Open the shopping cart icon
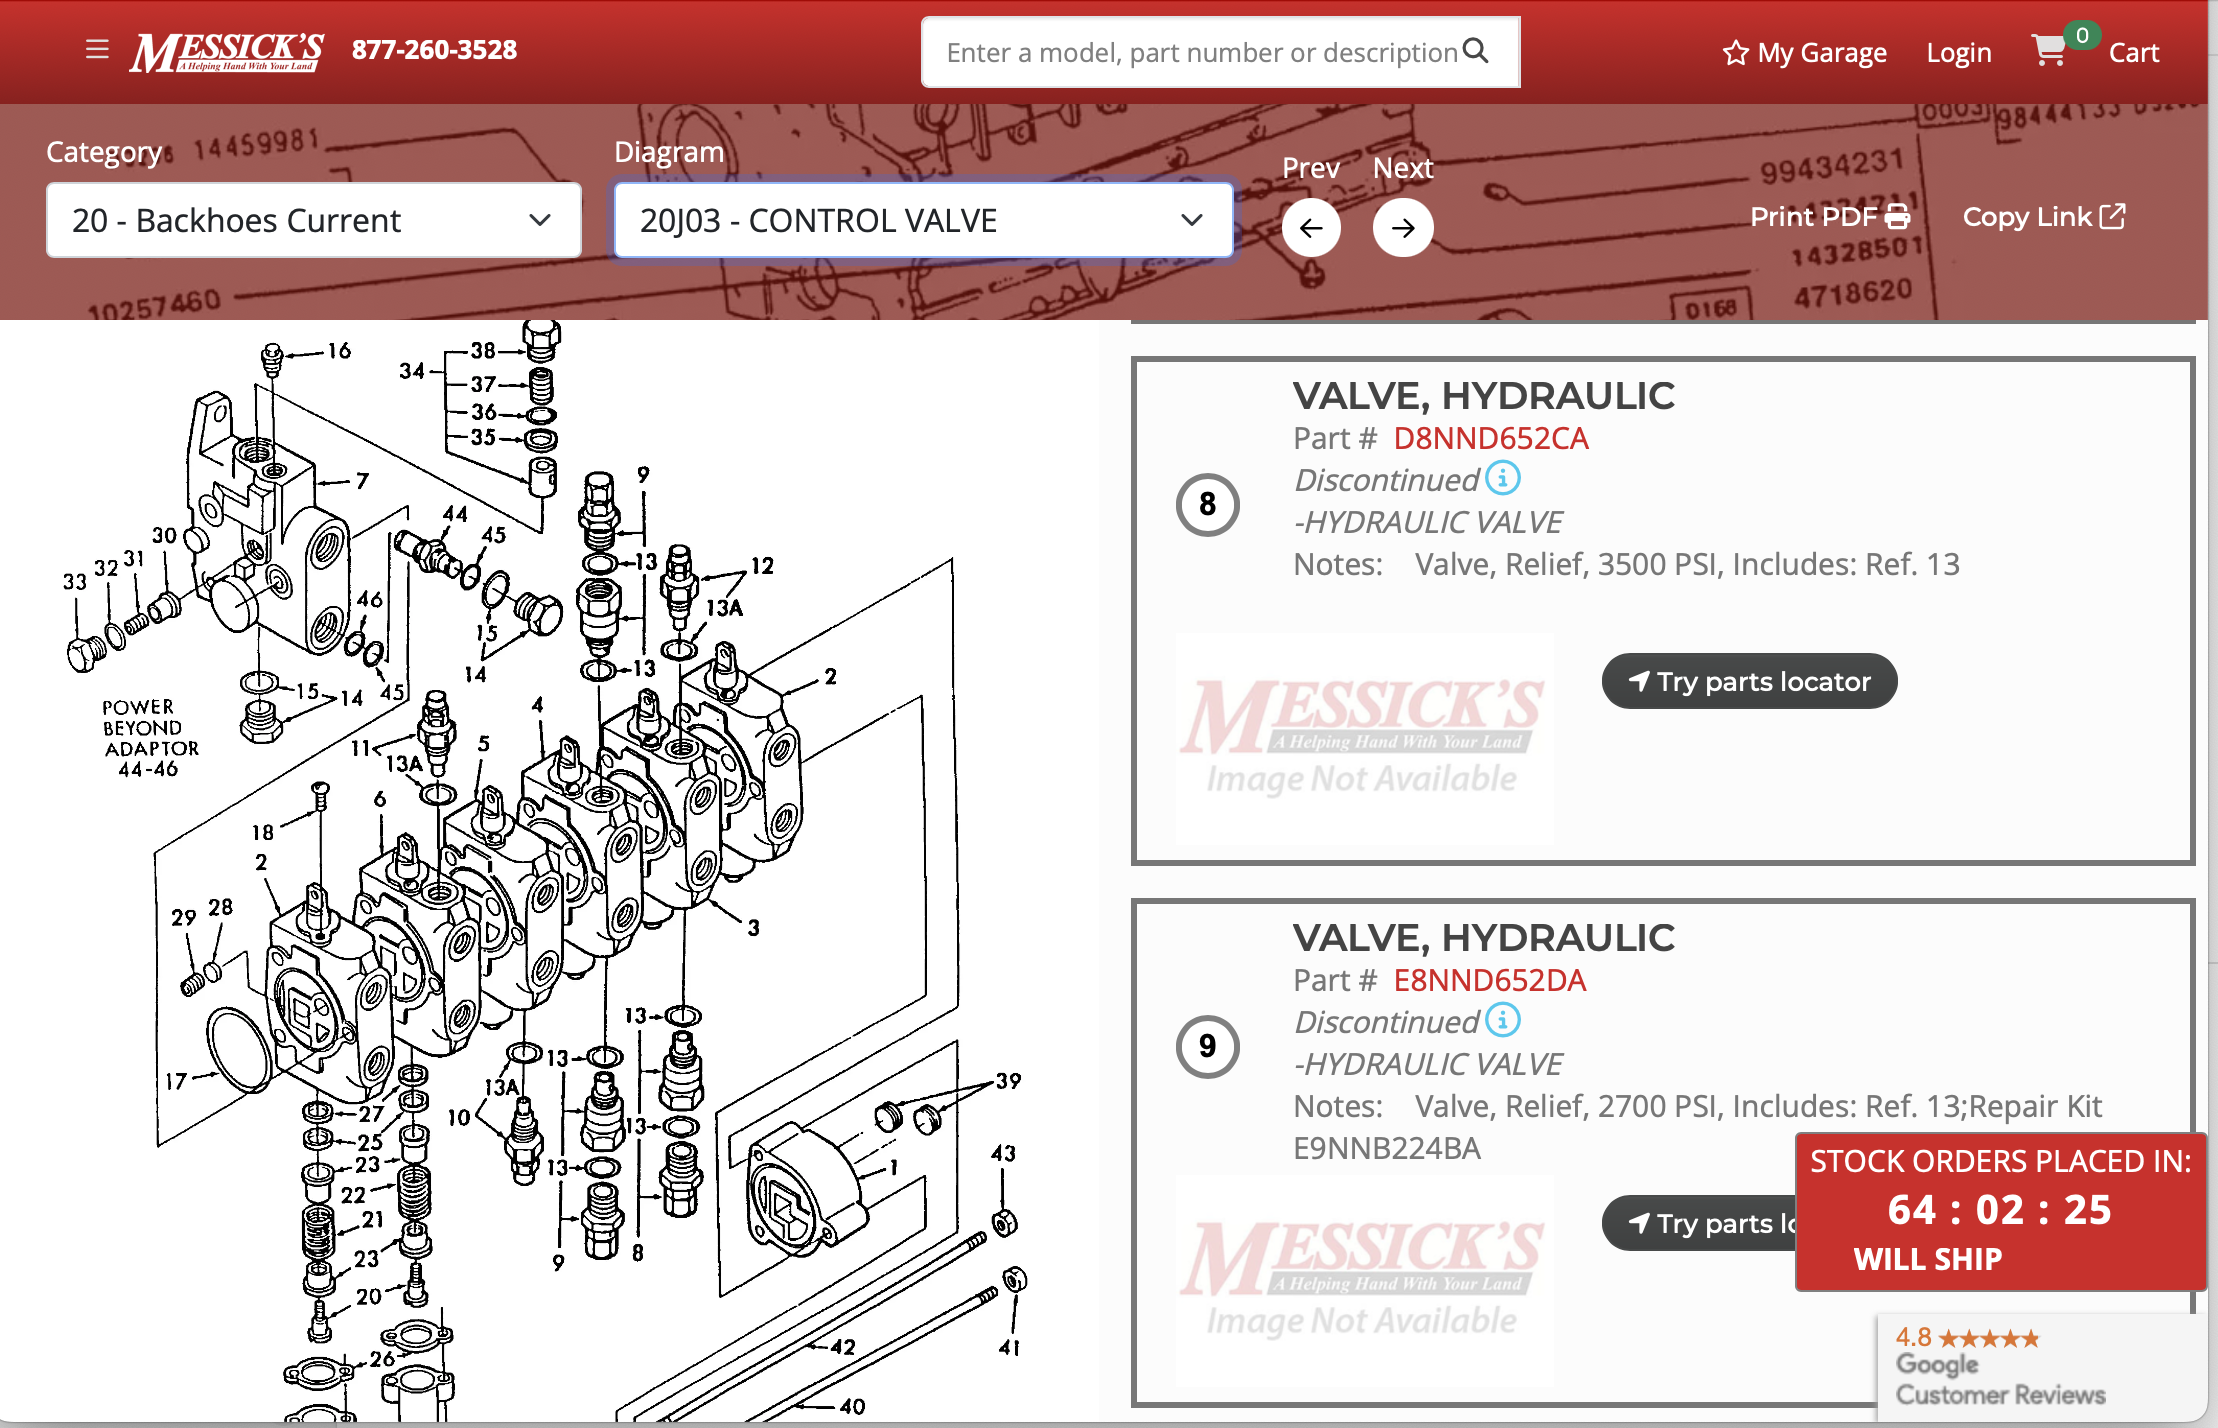The image size is (2218, 1428). (x=2048, y=50)
